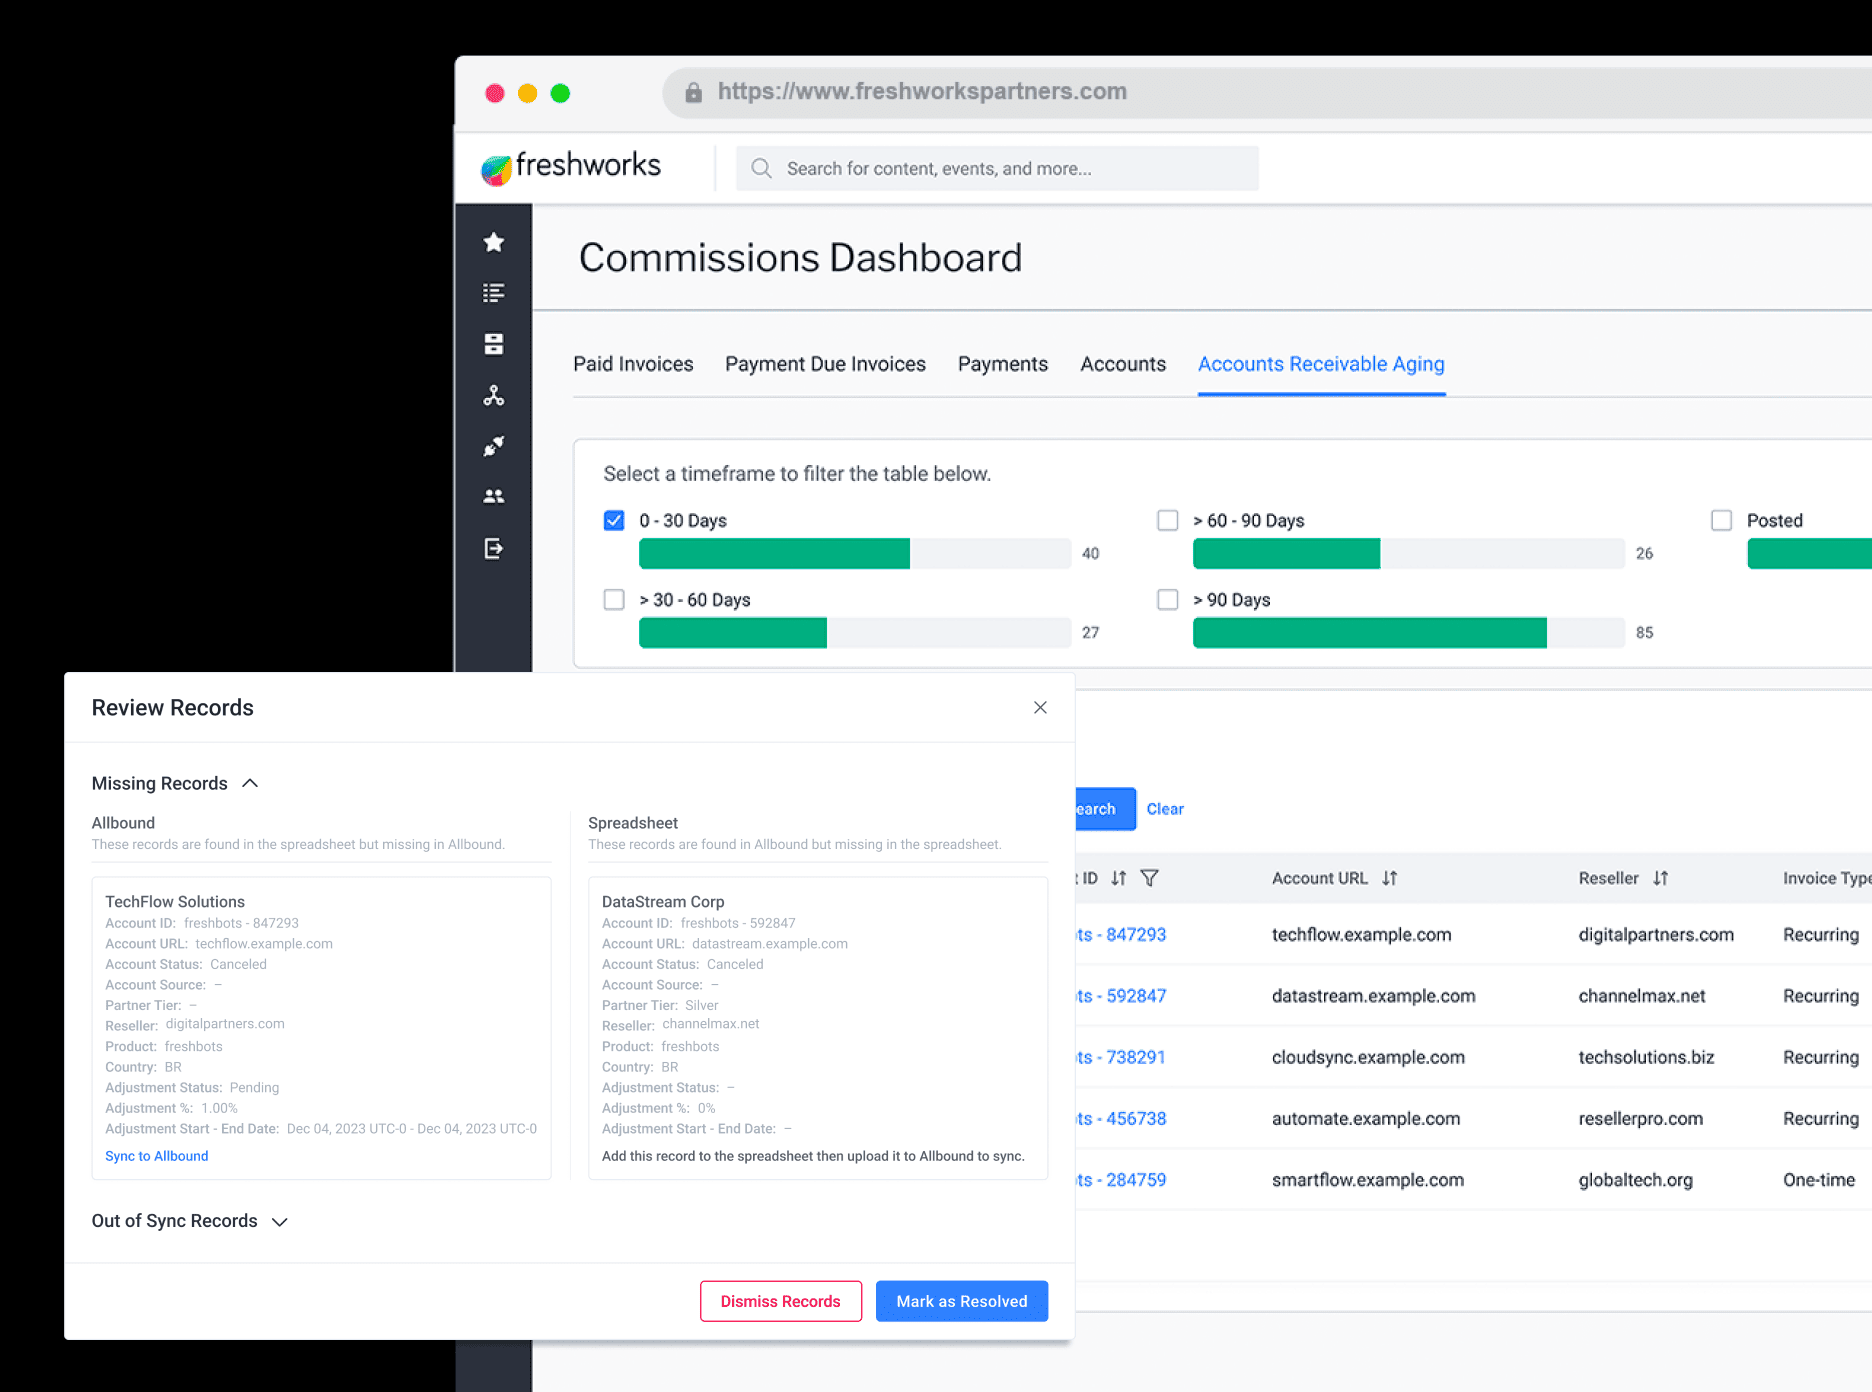Open the people users sidebar icon
Screen dimensions: 1872x1392
493,496
